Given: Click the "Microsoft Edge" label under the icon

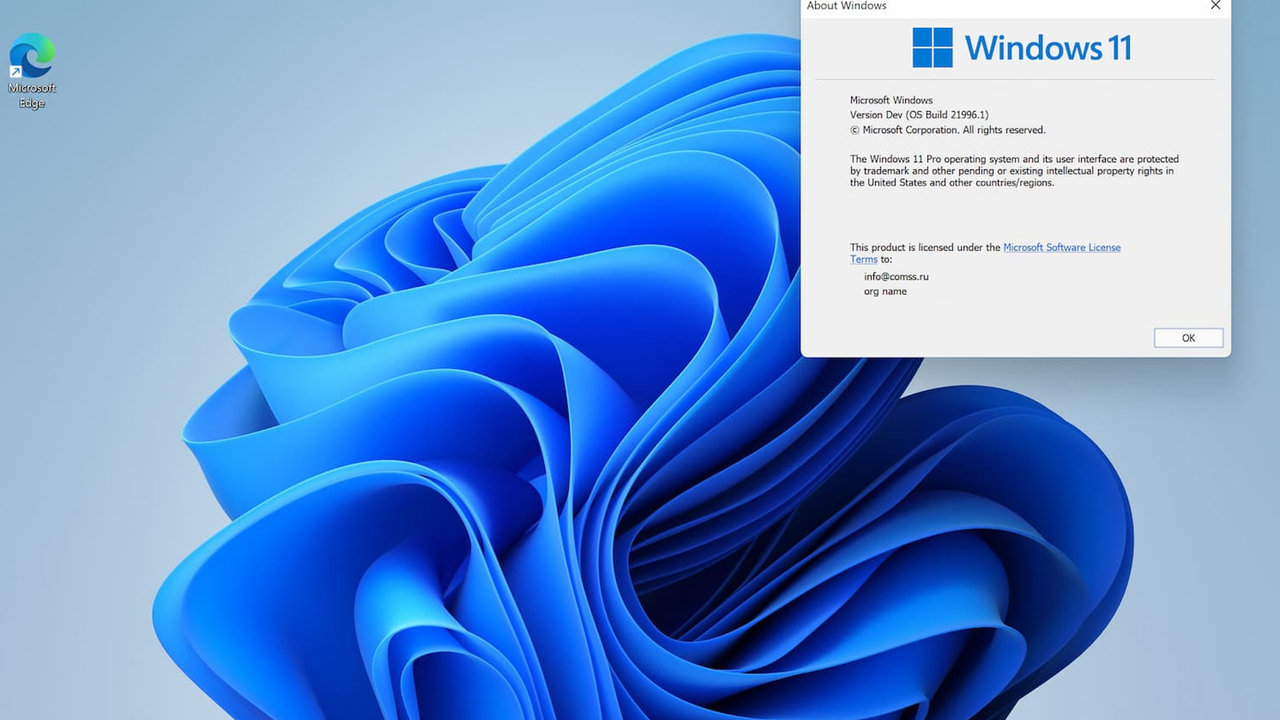Looking at the screenshot, I should [x=32, y=96].
